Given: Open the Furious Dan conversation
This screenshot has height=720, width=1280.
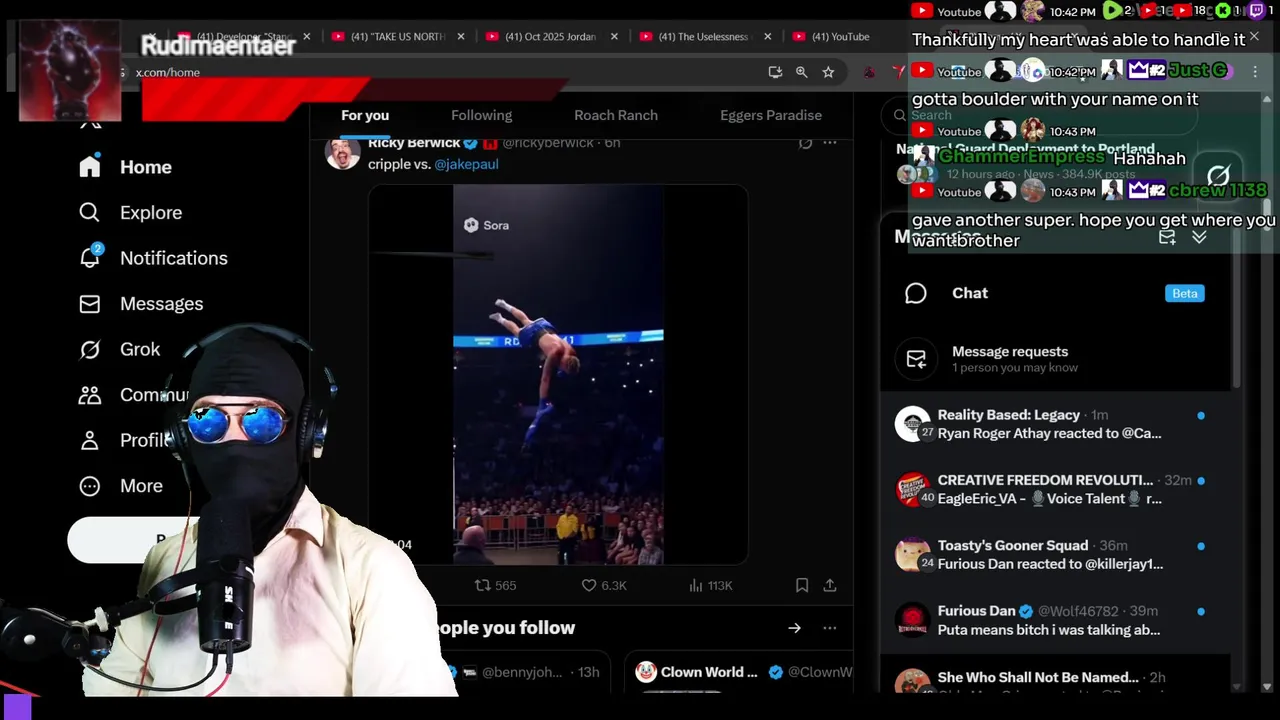Looking at the screenshot, I should (x=1055, y=620).
